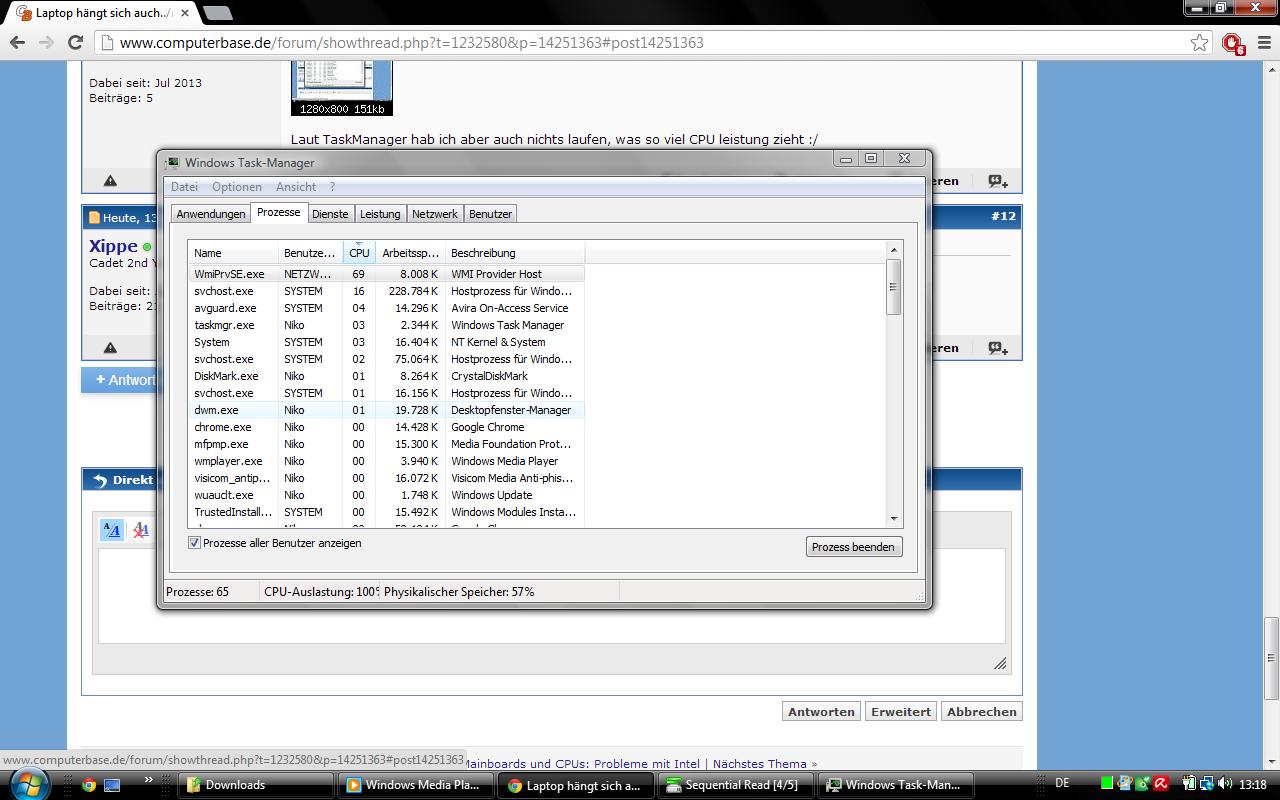Open the Chrome menu icon
The width and height of the screenshot is (1280, 800).
[x=1263, y=42]
